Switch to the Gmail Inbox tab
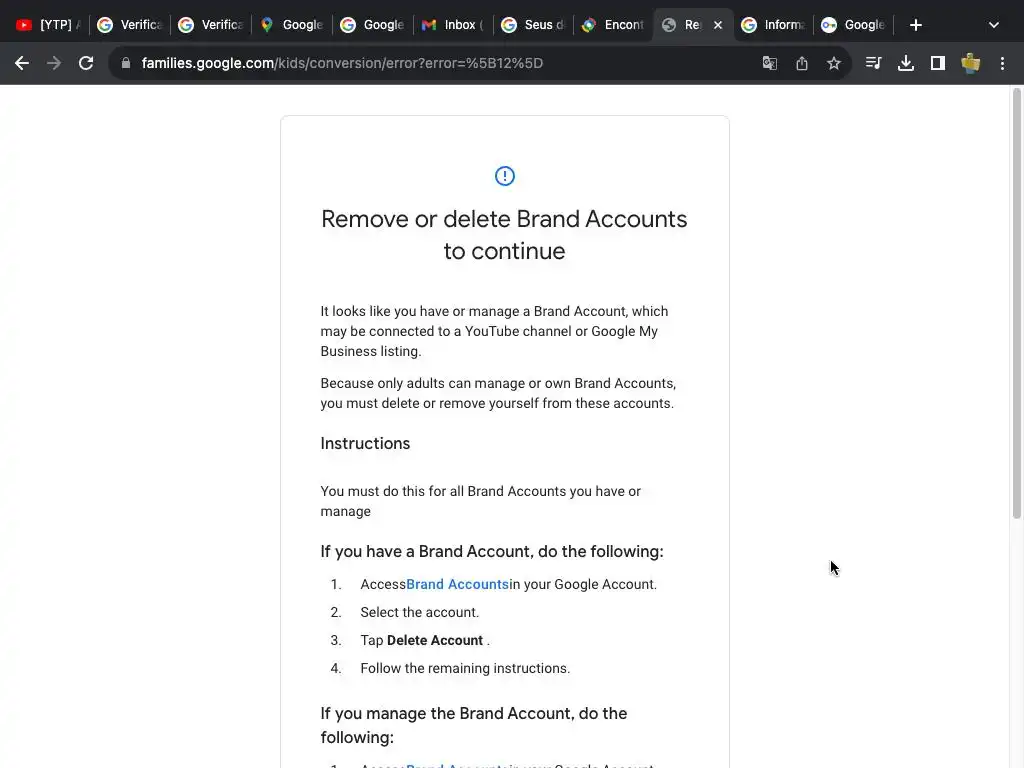The image size is (1024, 768). tap(453, 25)
